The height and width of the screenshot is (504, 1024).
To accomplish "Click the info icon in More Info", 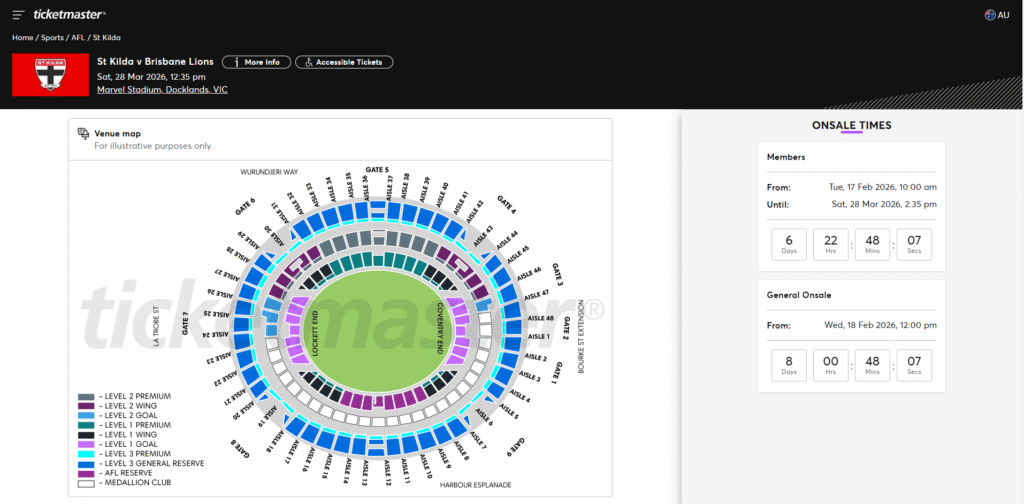I will coord(235,62).
